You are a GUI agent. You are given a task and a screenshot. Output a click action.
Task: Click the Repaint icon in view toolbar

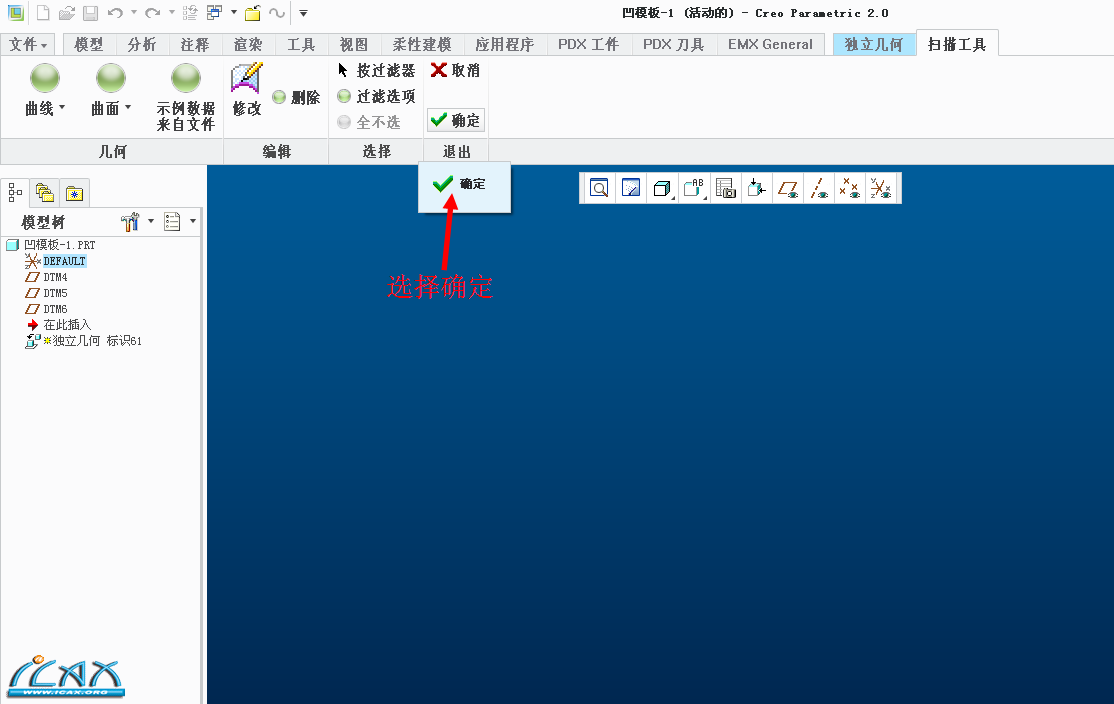coord(631,188)
